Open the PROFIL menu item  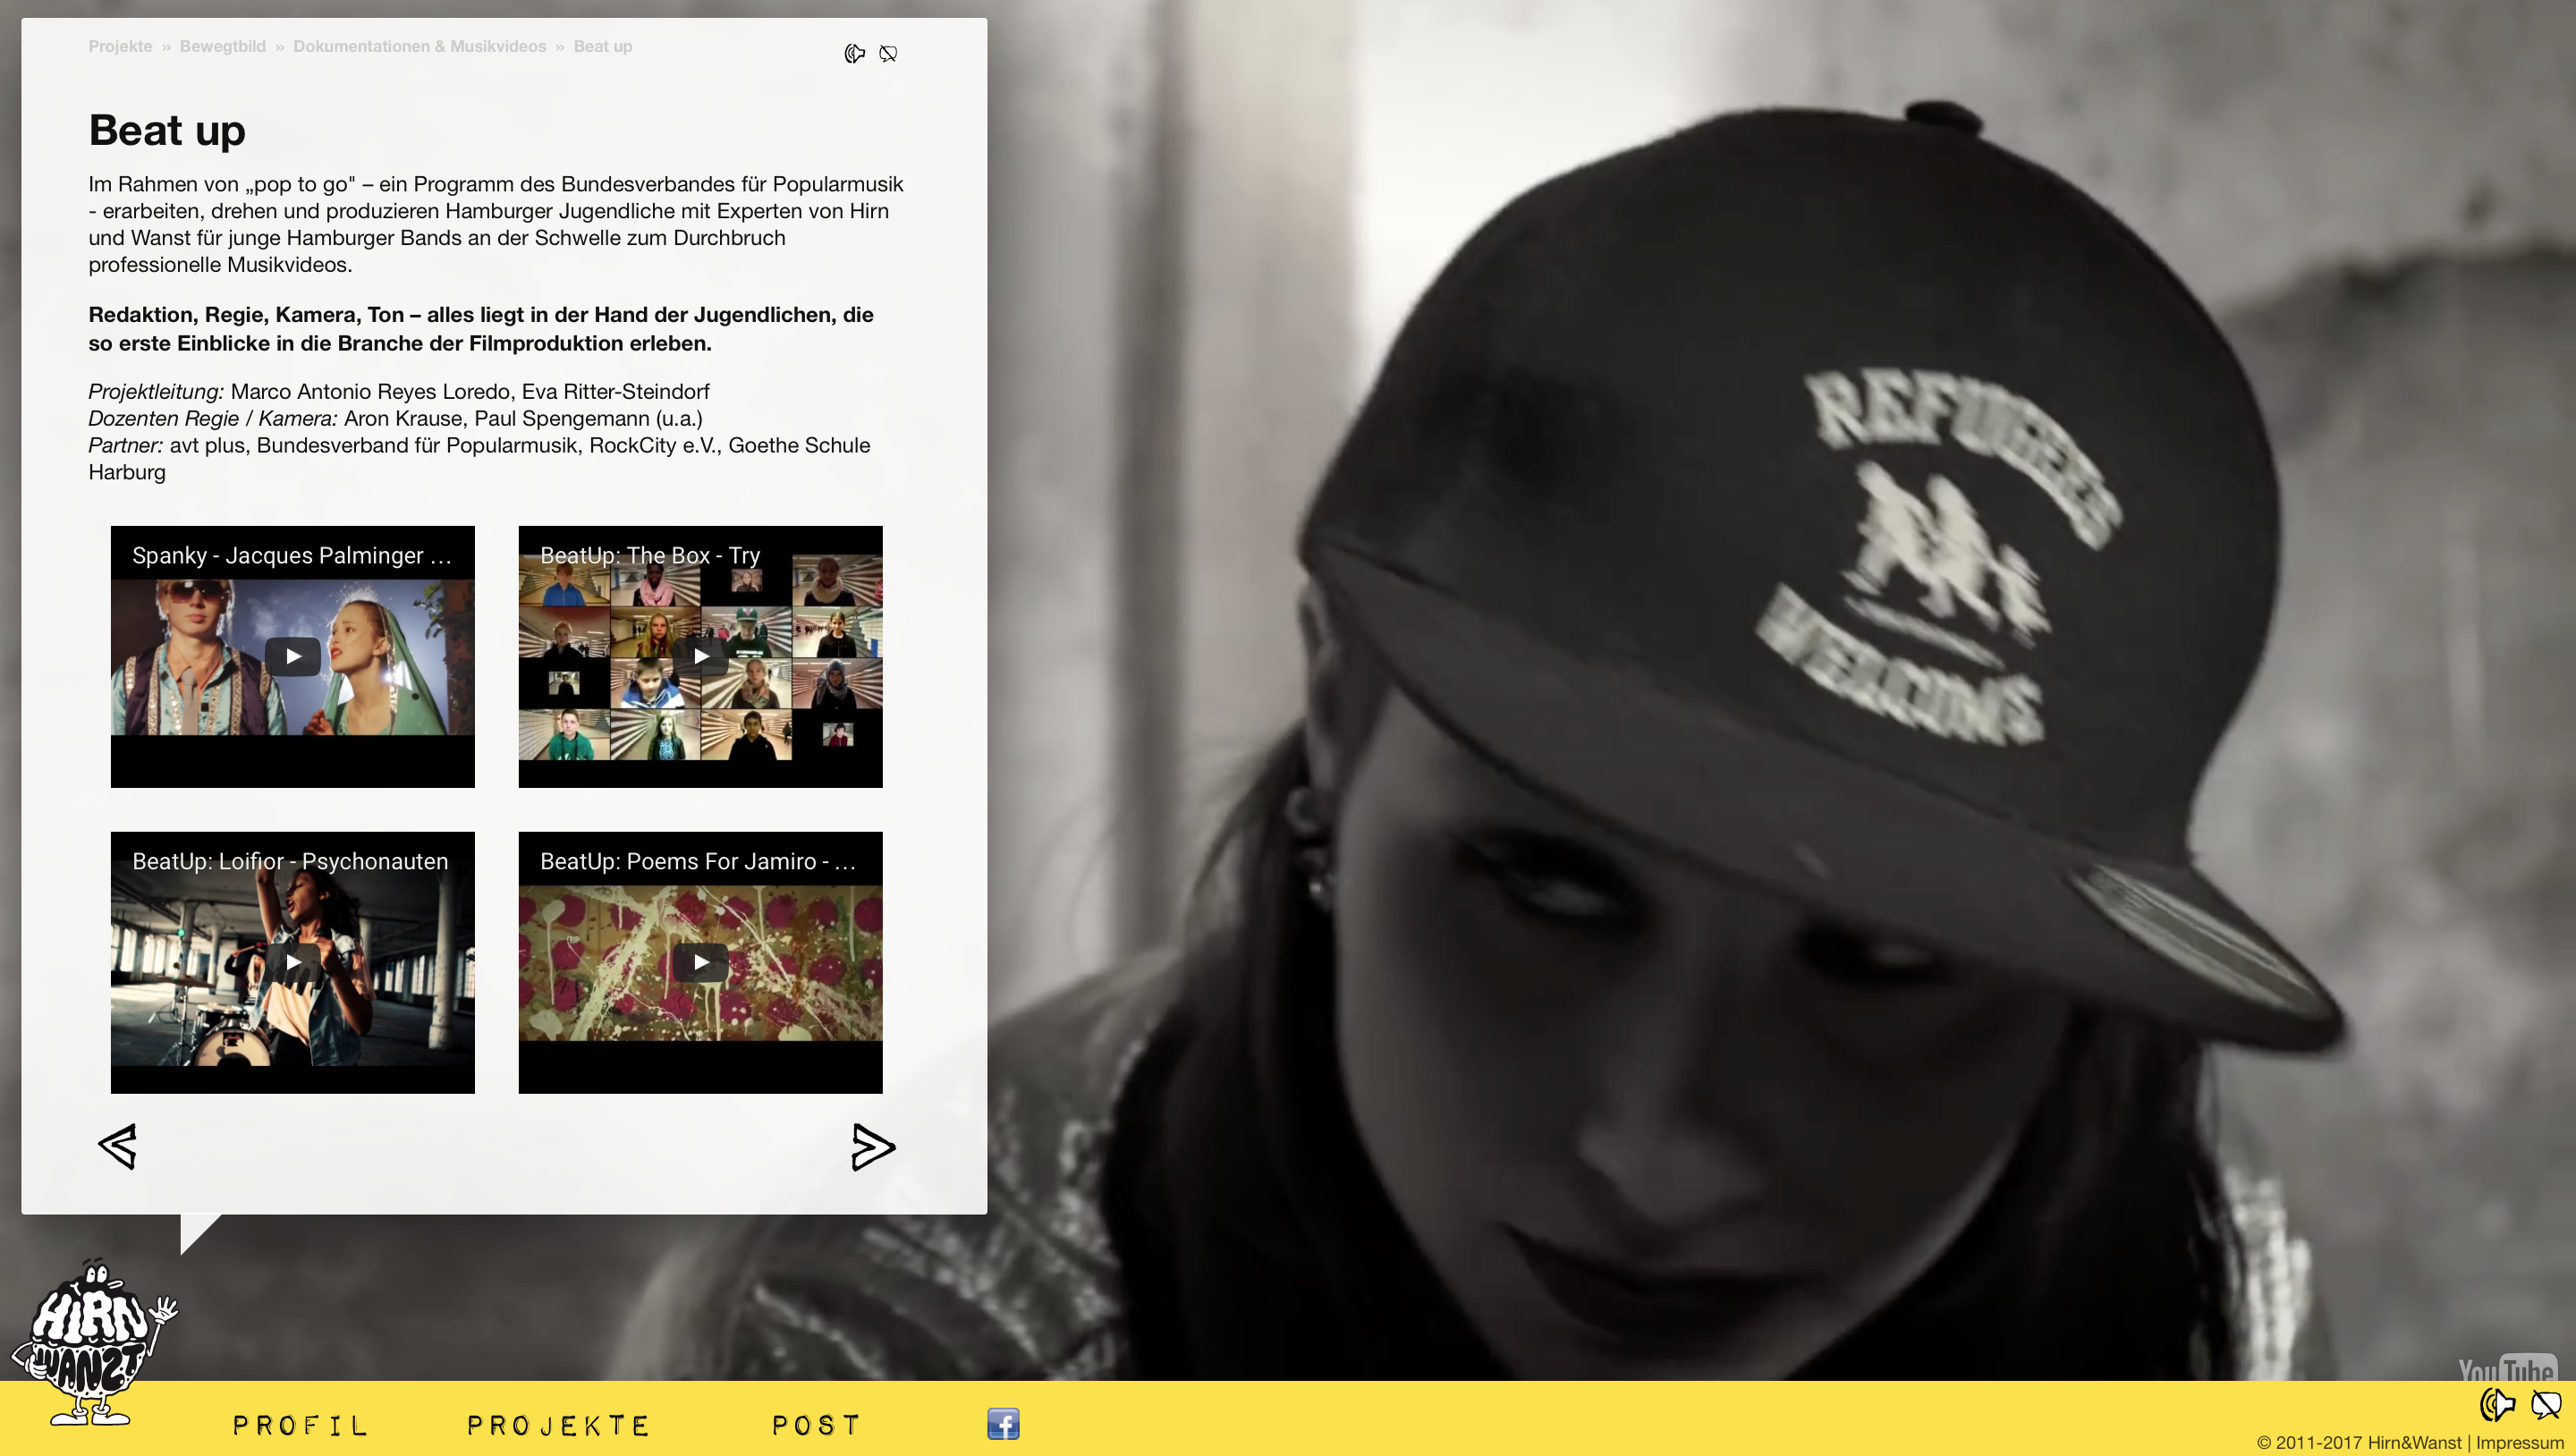[300, 1425]
